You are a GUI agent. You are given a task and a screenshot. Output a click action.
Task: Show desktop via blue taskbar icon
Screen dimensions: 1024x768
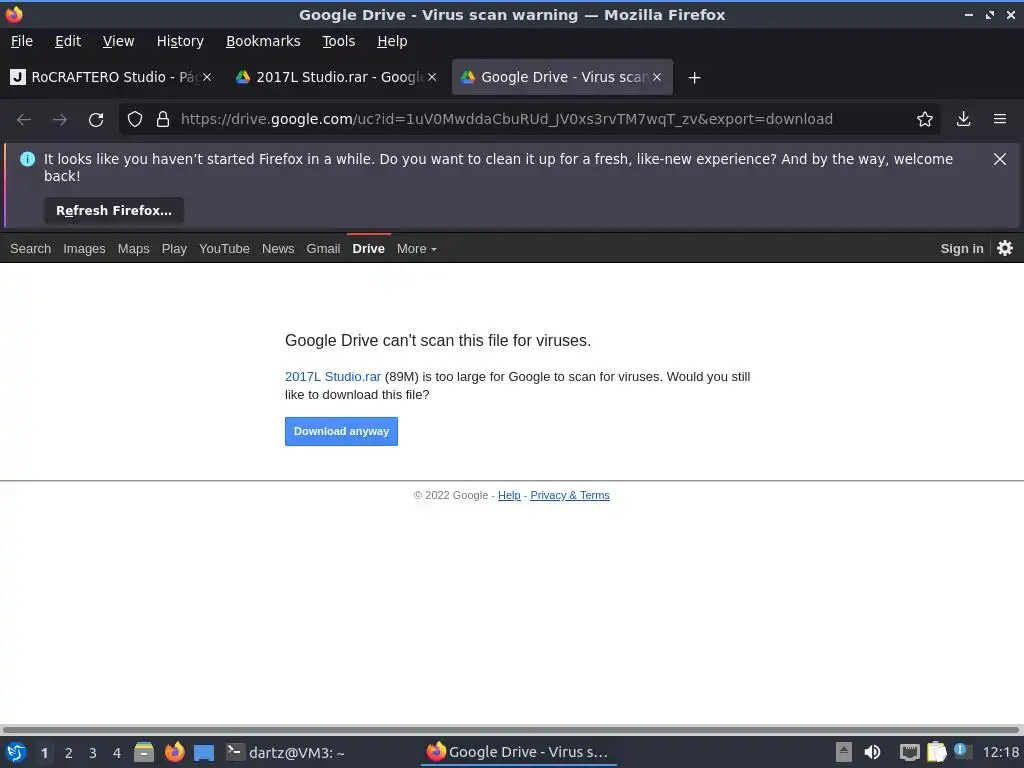[204, 753]
